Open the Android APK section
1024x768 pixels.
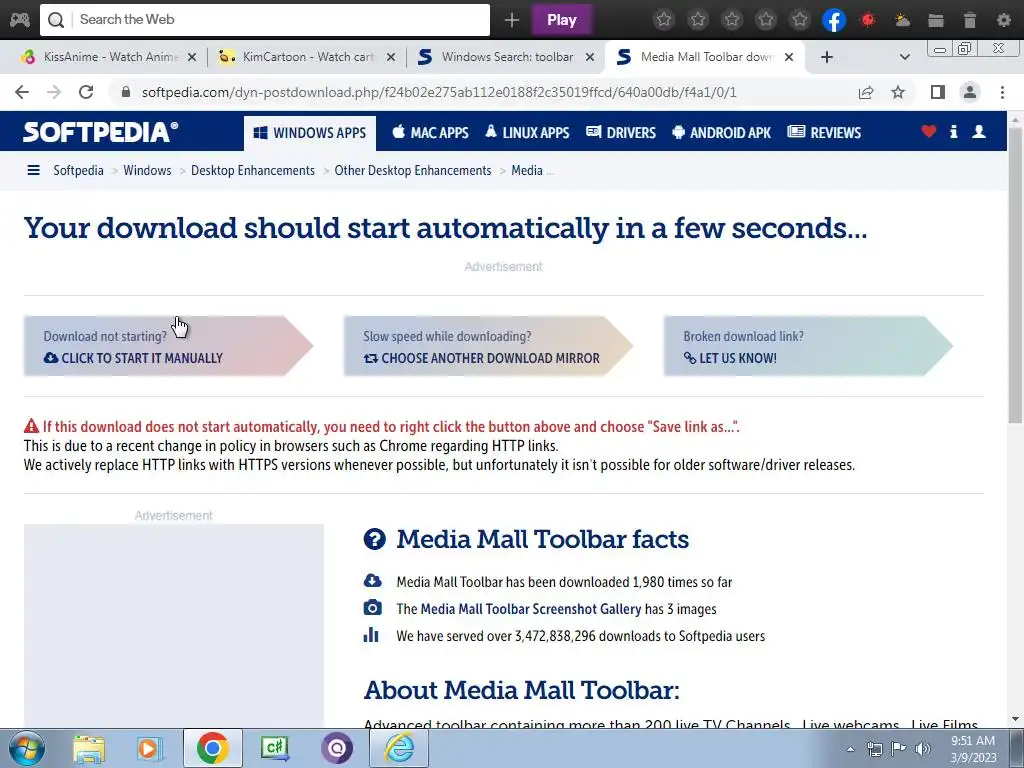[721, 133]
